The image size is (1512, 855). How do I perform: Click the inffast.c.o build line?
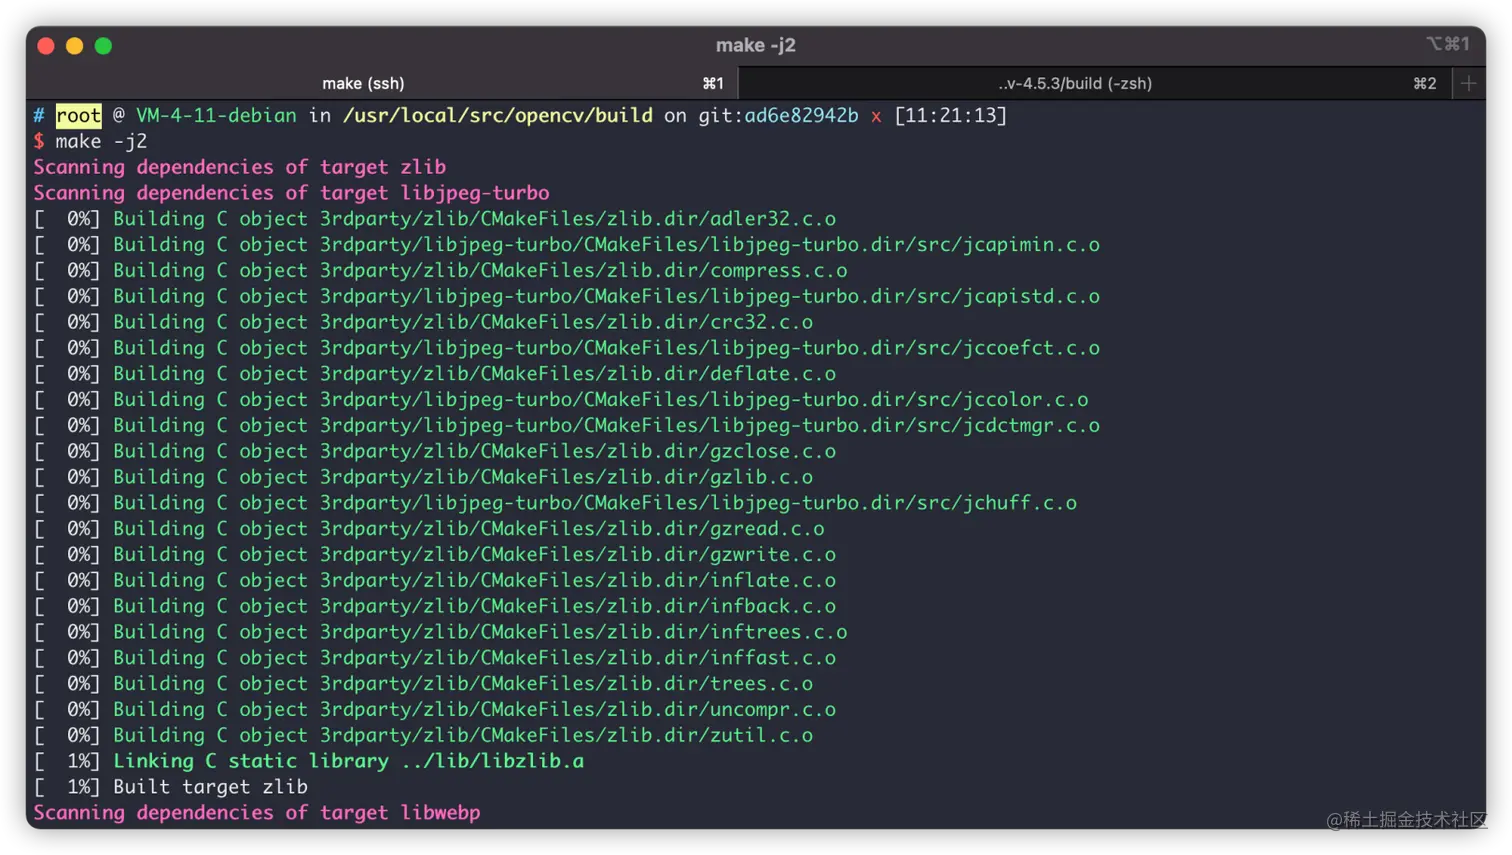click(x=435, y=658)
